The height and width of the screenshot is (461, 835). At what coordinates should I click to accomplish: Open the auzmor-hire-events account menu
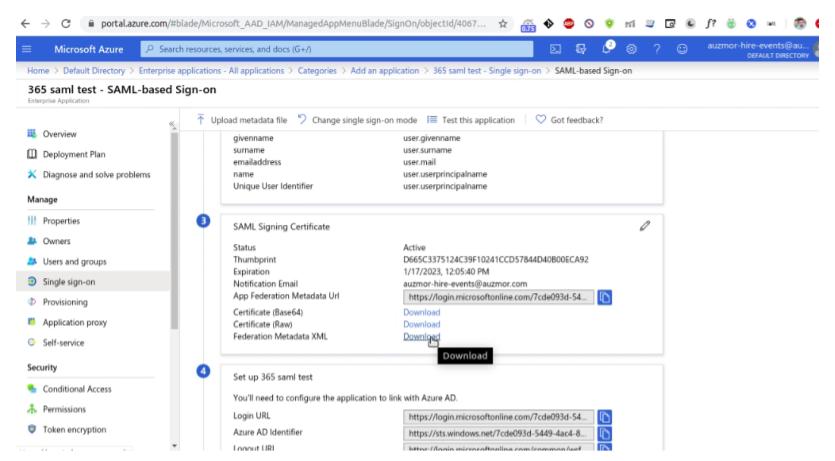[758, 49]
